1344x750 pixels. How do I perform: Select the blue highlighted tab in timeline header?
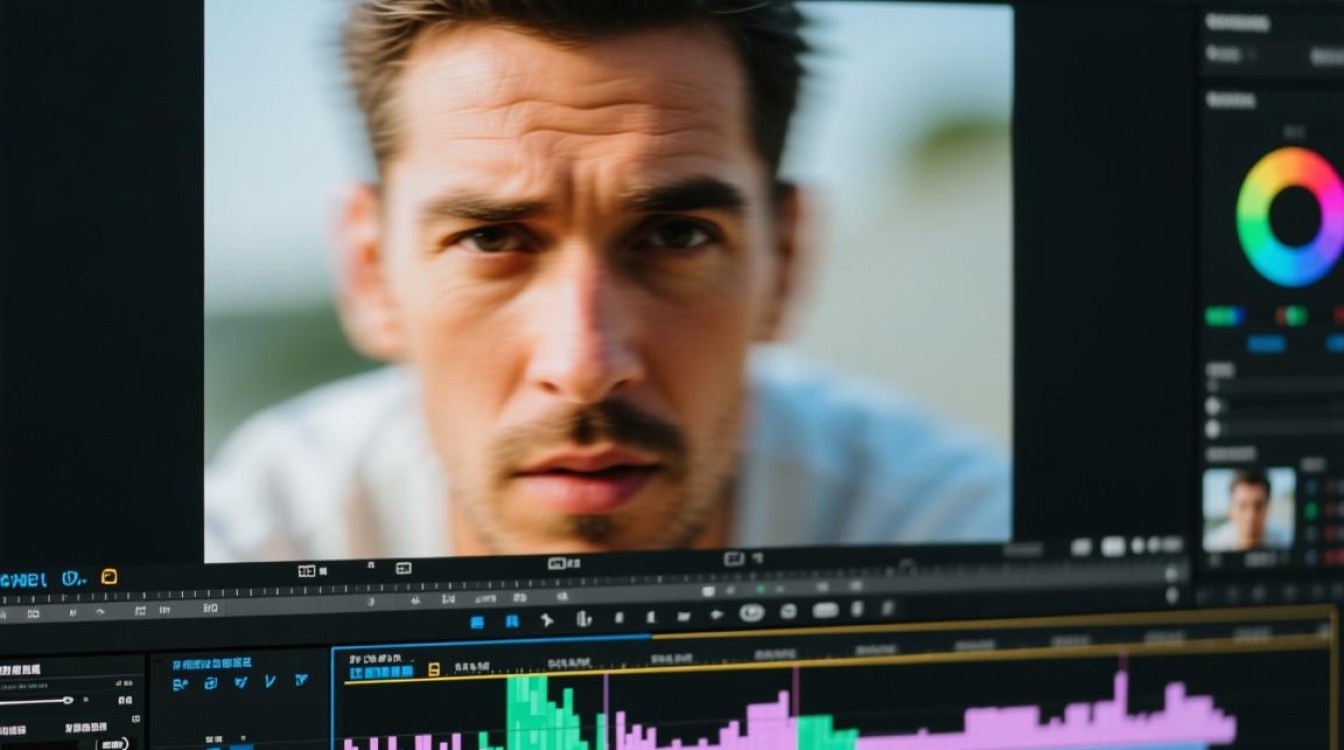[x=380, y=672]
